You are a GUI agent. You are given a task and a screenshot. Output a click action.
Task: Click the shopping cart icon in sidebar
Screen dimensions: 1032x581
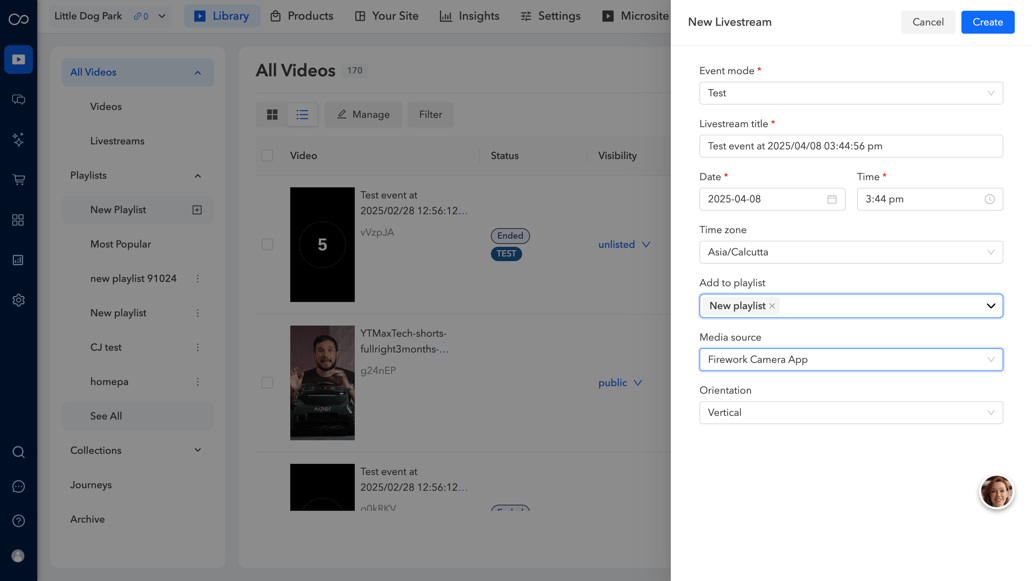click(x=18, y=177)
